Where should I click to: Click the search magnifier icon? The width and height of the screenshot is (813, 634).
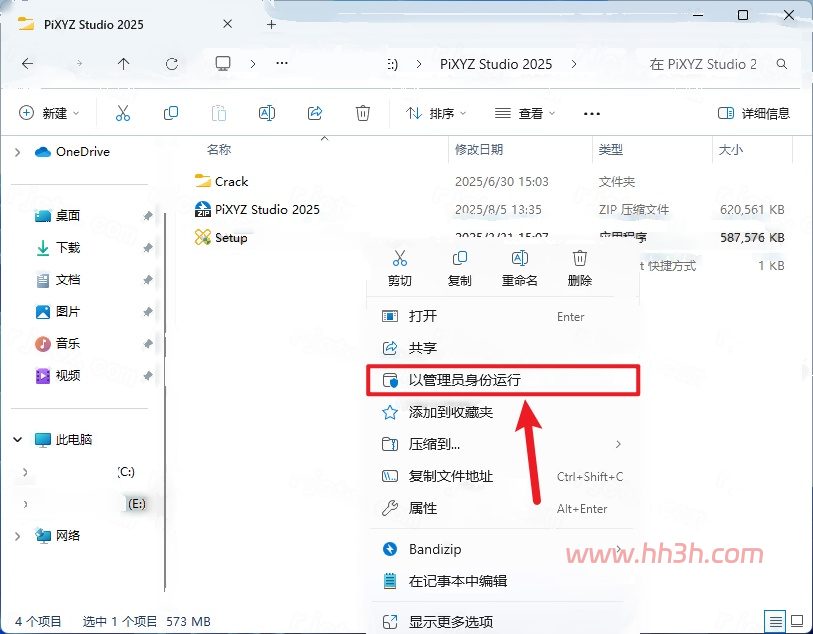pyautogui.click(x=781, y=64)
